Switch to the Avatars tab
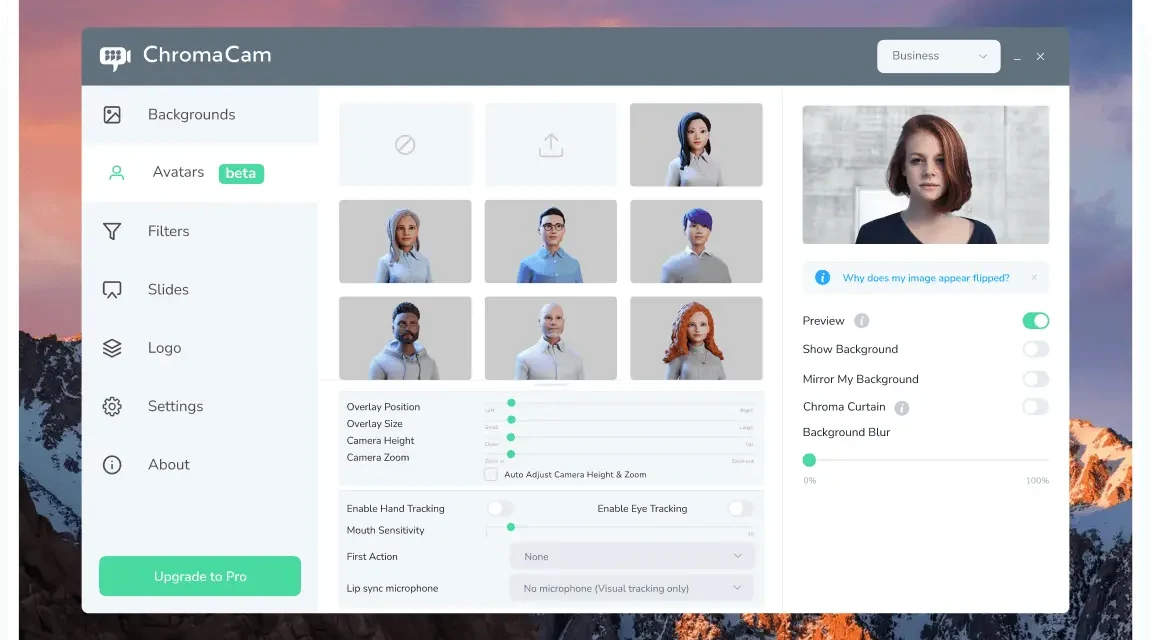The width and height of the screenshot is (1151, 640). click(x=179, y=173)
